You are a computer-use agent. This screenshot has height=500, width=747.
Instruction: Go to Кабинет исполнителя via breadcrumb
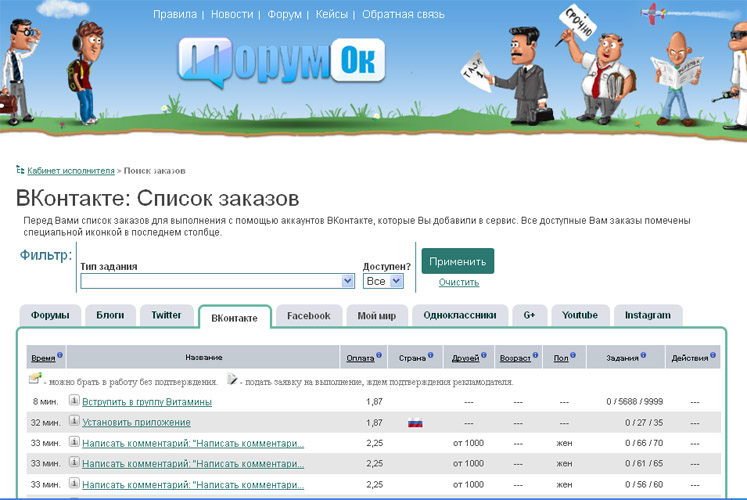[x=71, y=170]
